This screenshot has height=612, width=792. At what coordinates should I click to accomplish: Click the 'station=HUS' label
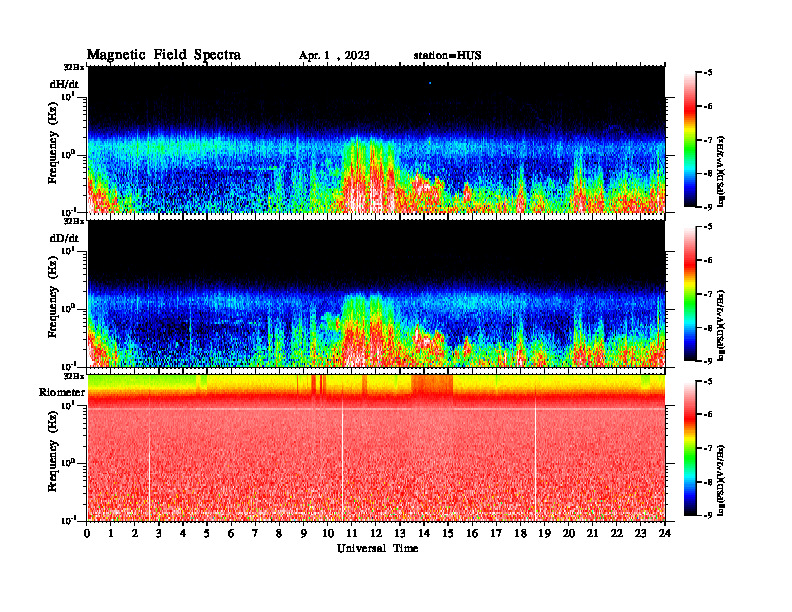click(448, 56)
